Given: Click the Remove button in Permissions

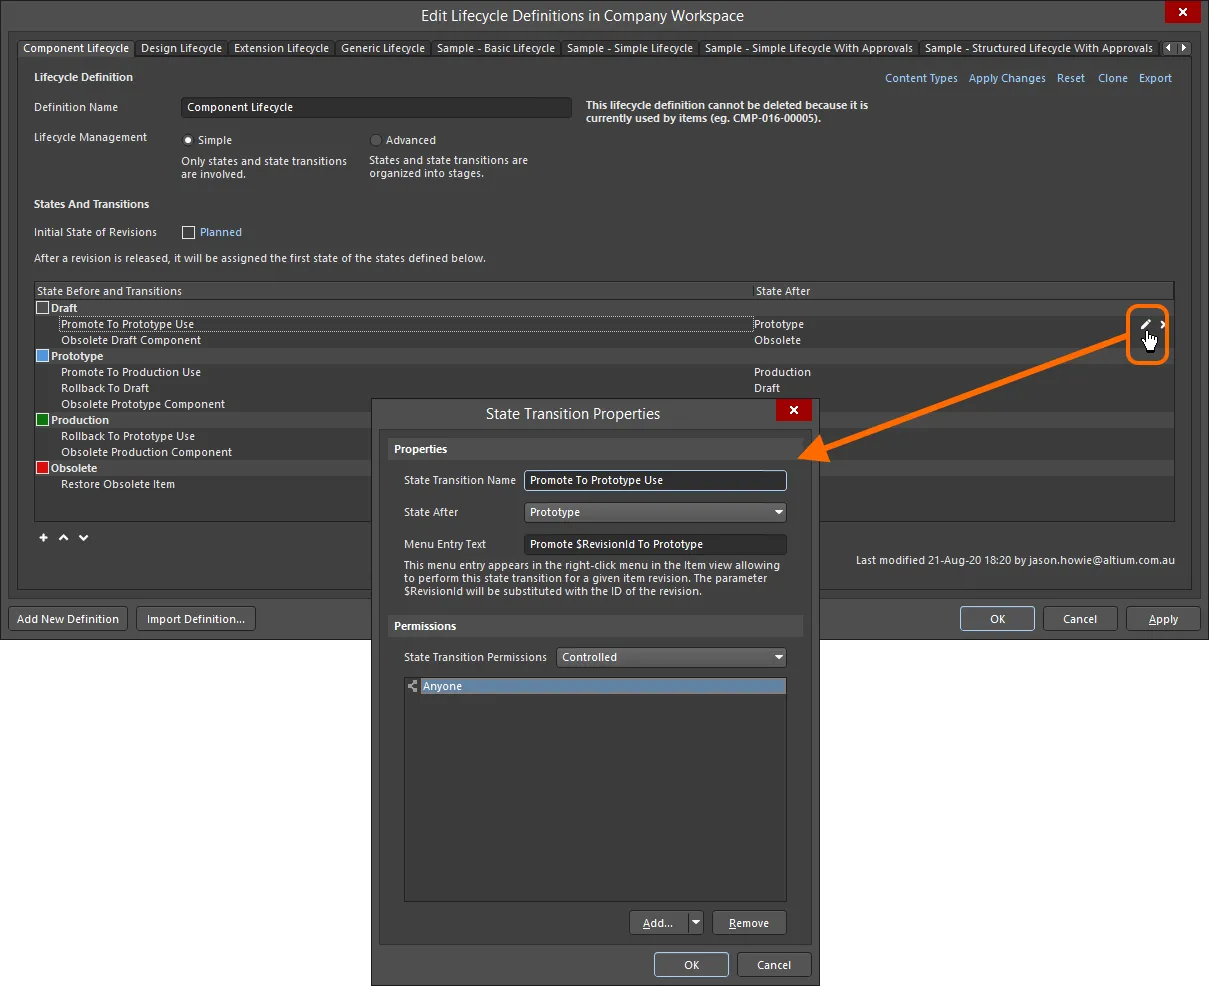Looking at the screenshot, I should click(749, 923).
